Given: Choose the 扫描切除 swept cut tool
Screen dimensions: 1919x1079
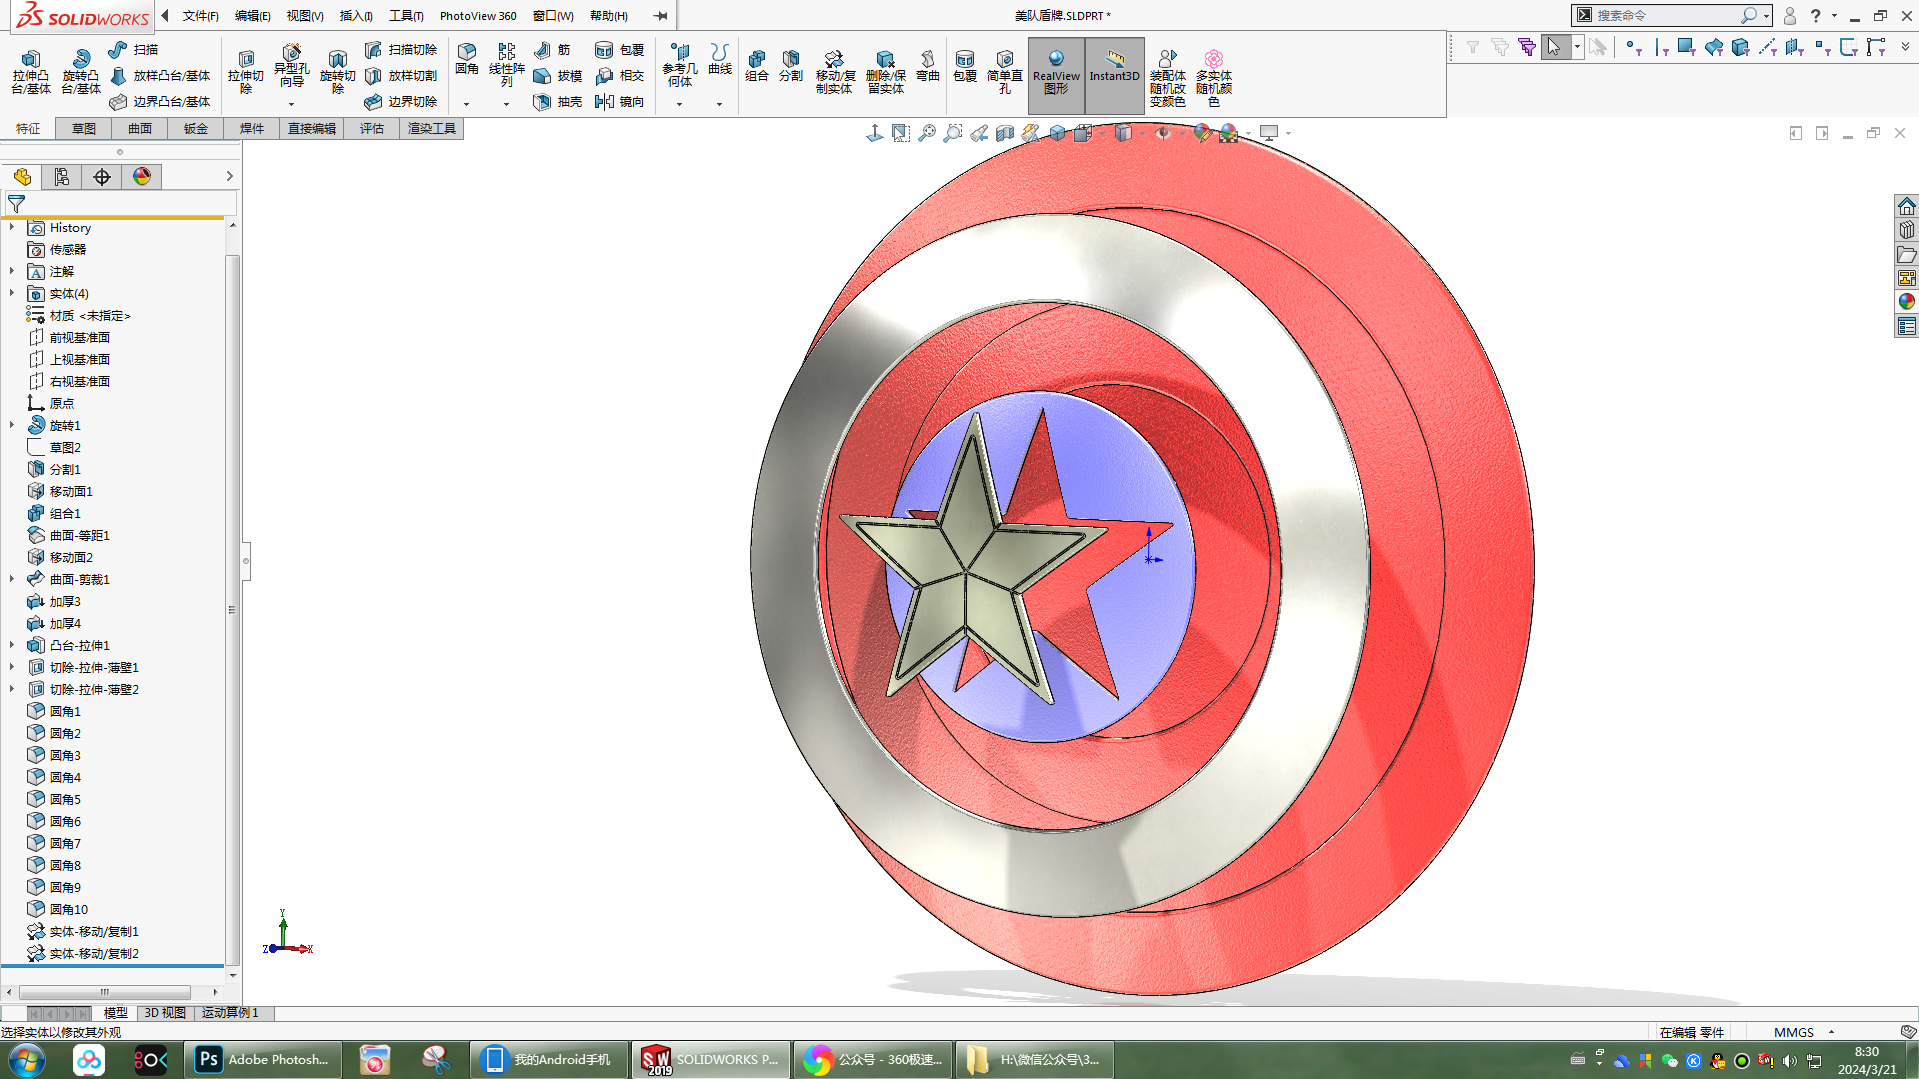Looking at the screenshot, I should point(401,49).
